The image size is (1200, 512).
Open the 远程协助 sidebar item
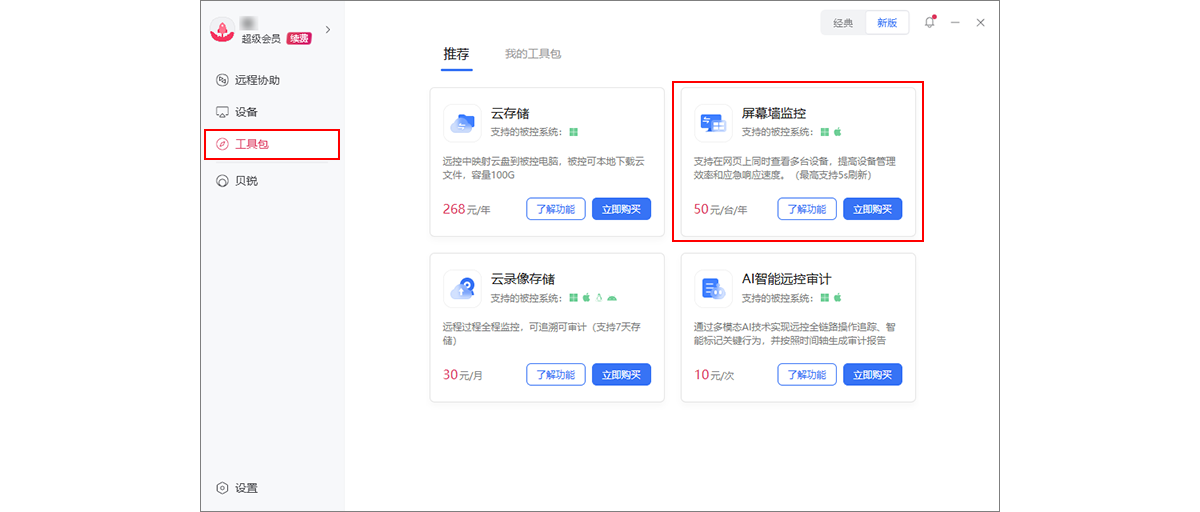pyautogui.click(x=272, y=80)
